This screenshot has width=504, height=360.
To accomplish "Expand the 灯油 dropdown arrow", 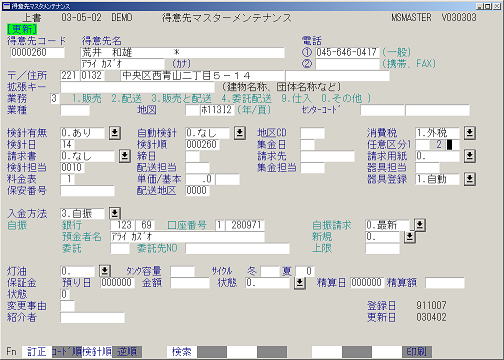I will point(105,271).
